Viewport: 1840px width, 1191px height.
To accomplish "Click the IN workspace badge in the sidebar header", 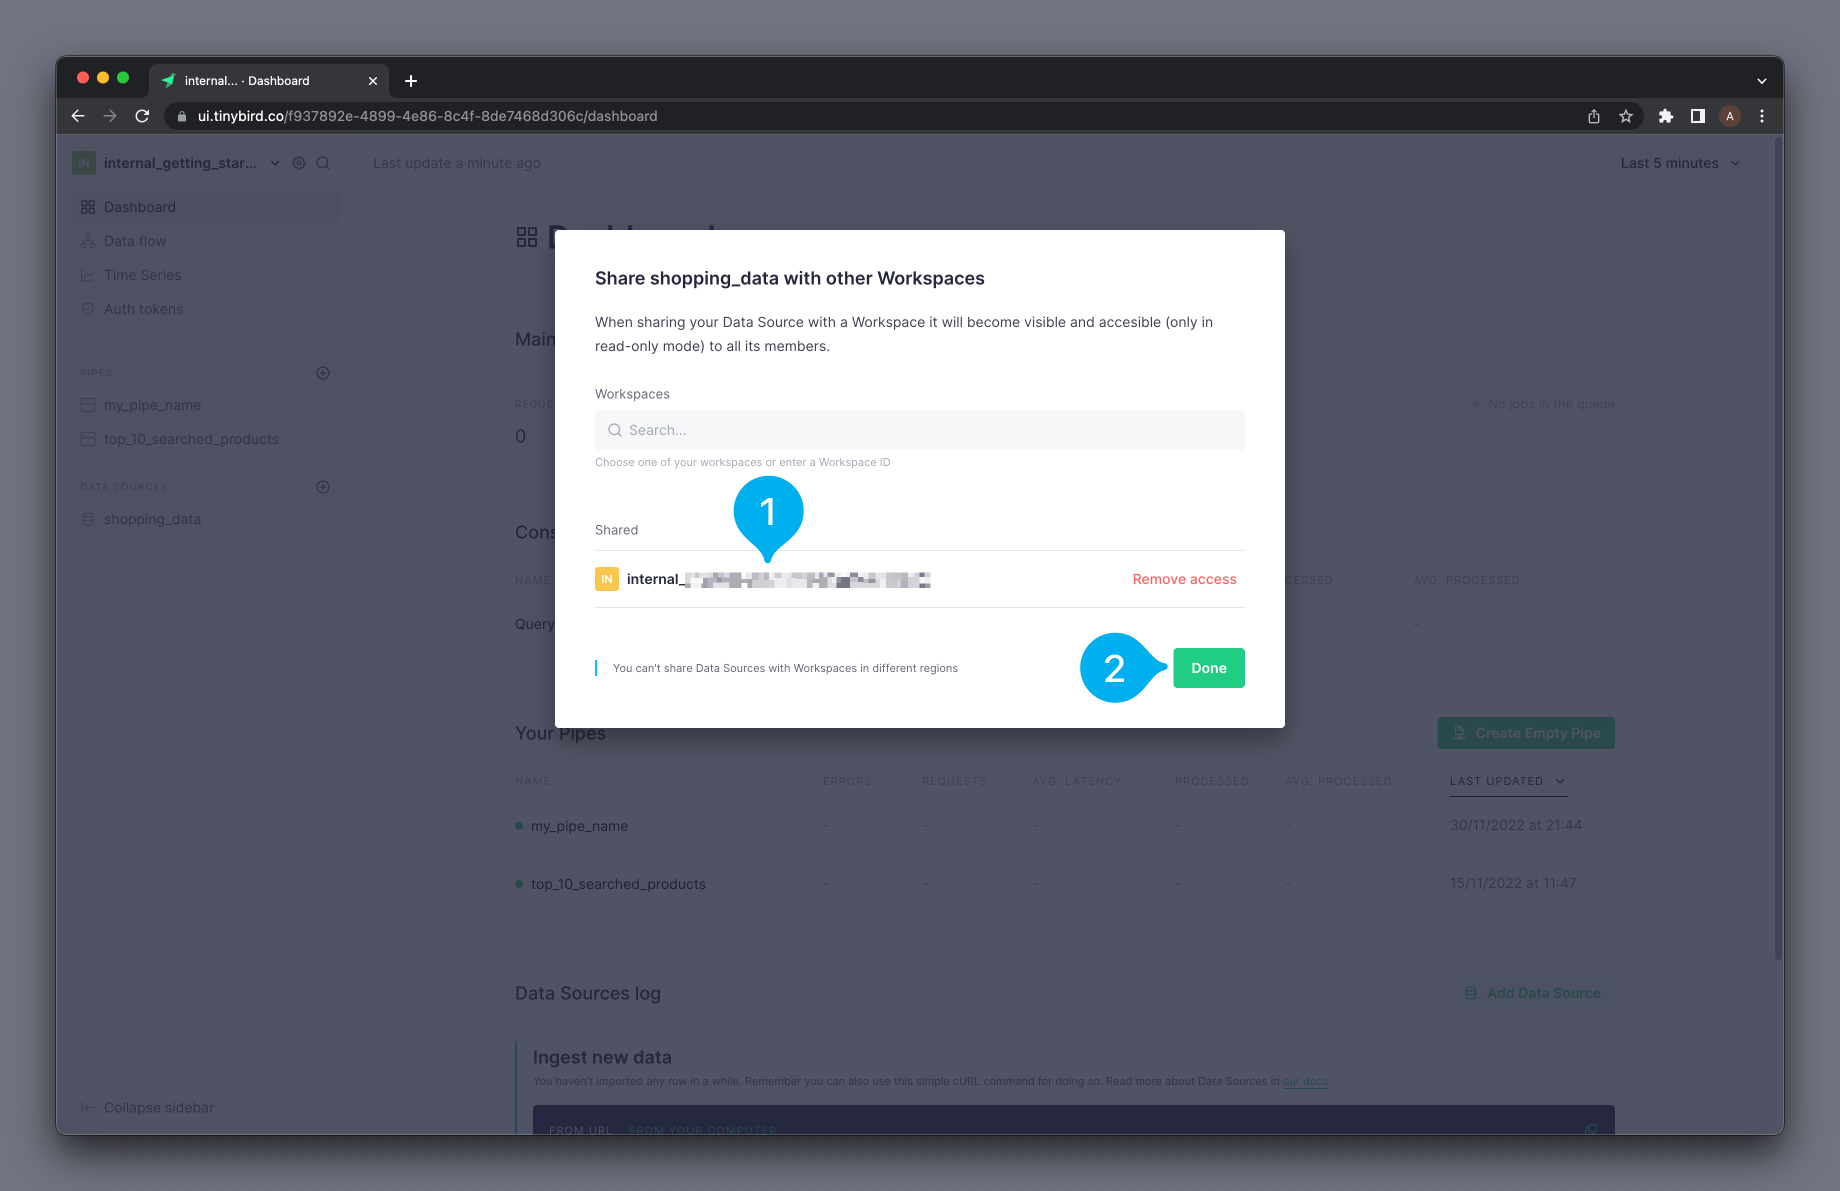I will pyautogui.click(x=84, y=163).
